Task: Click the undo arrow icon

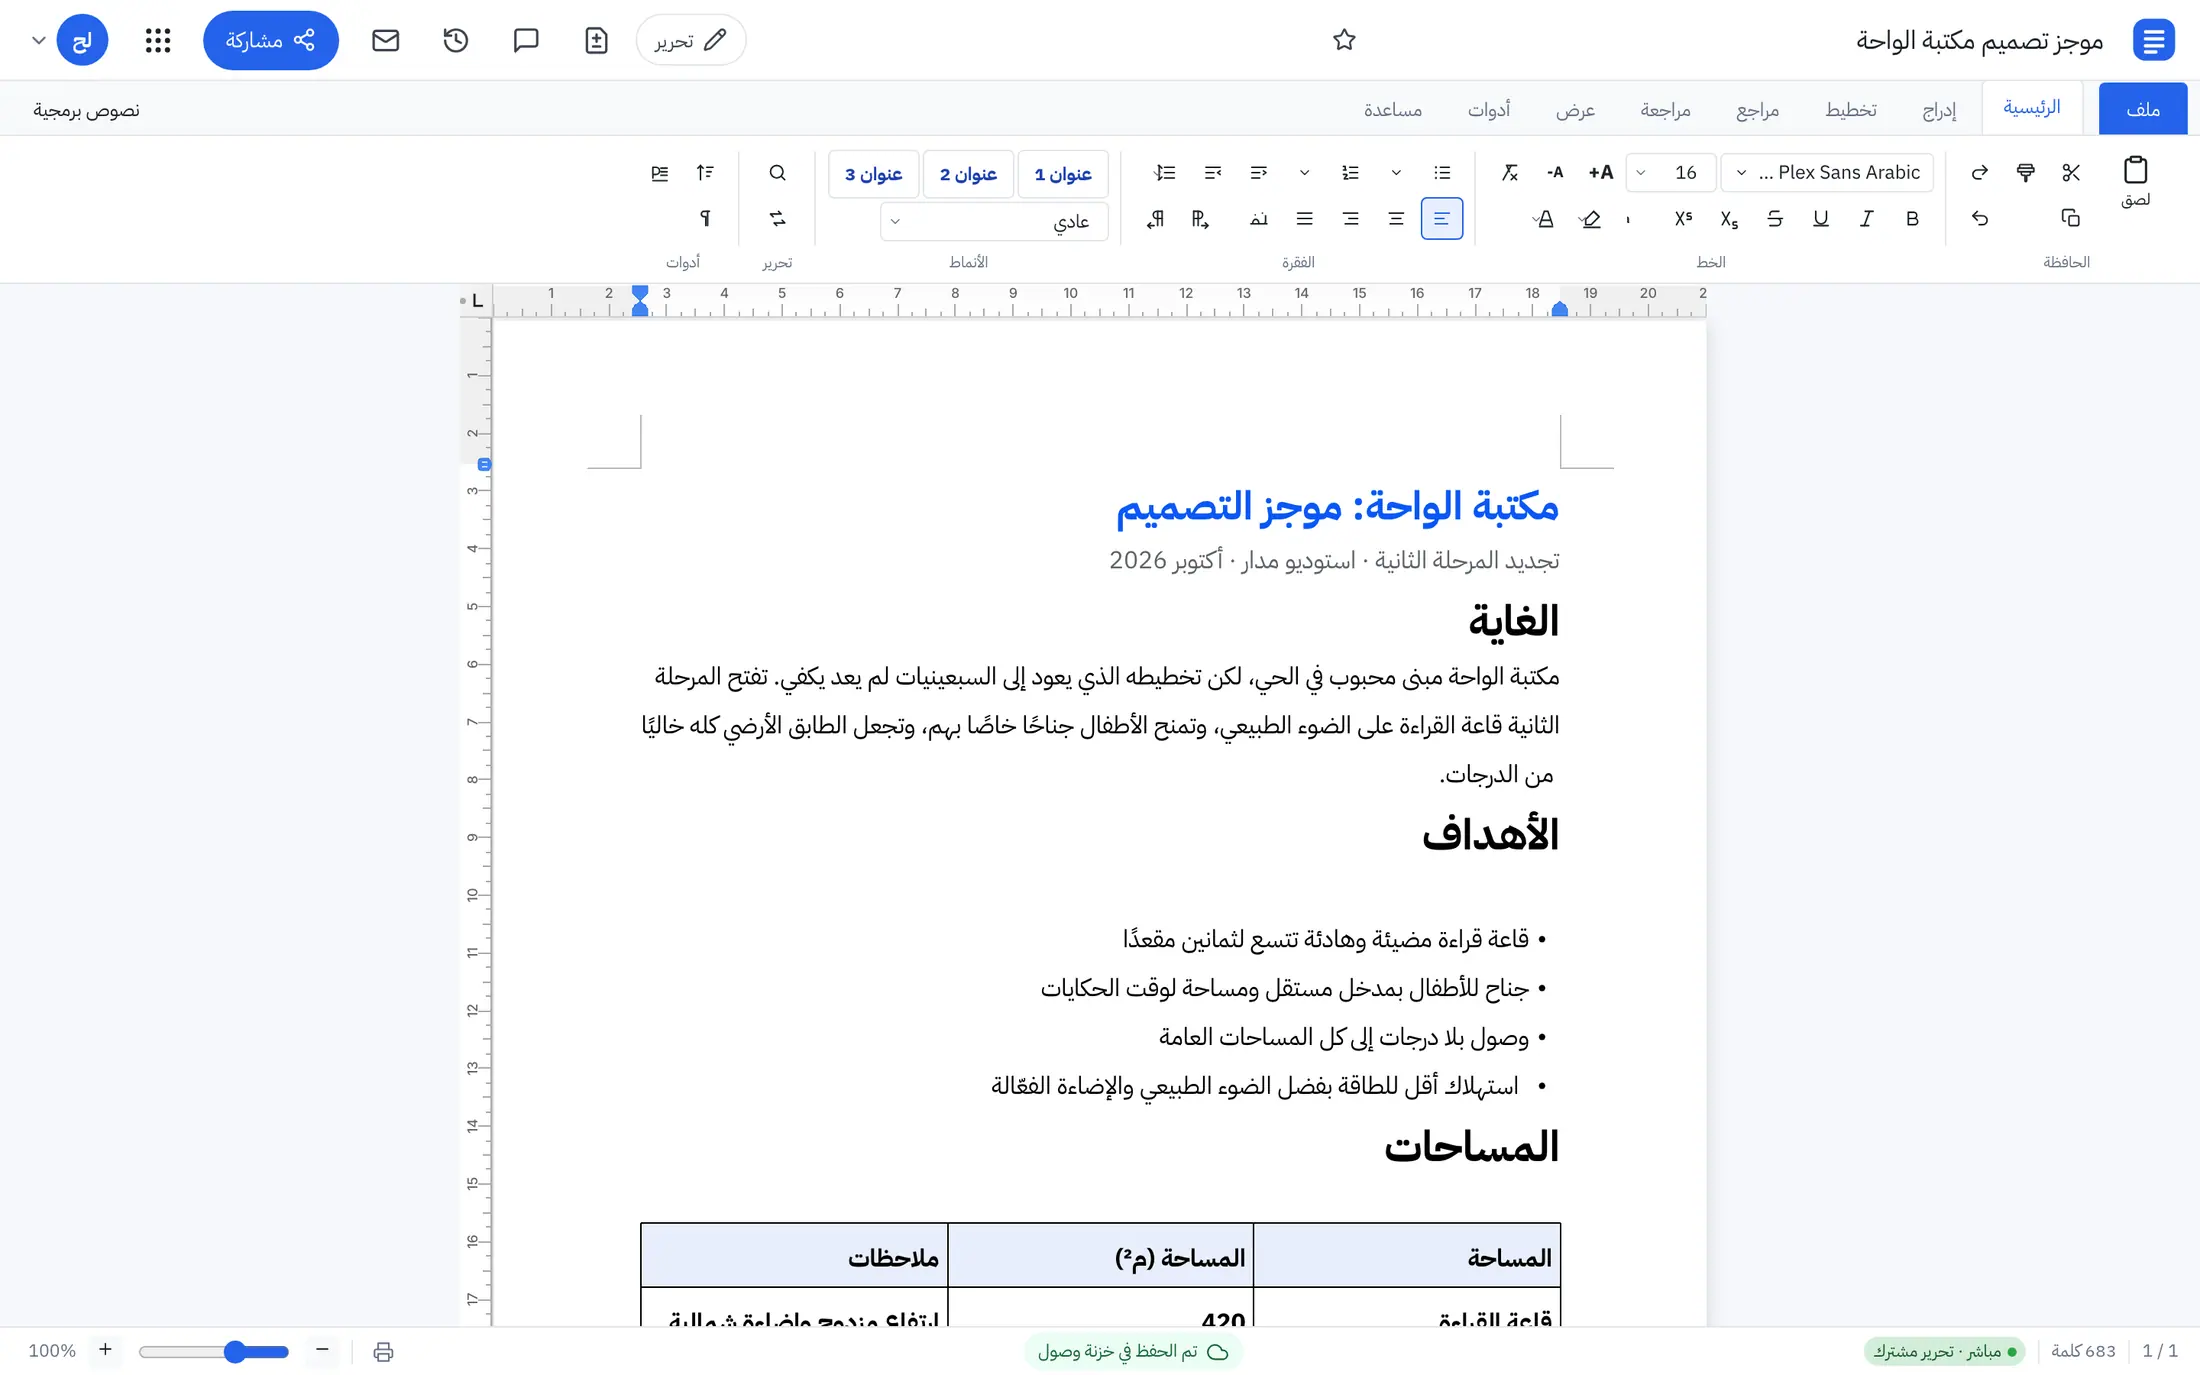Action: pos(1980,218)
